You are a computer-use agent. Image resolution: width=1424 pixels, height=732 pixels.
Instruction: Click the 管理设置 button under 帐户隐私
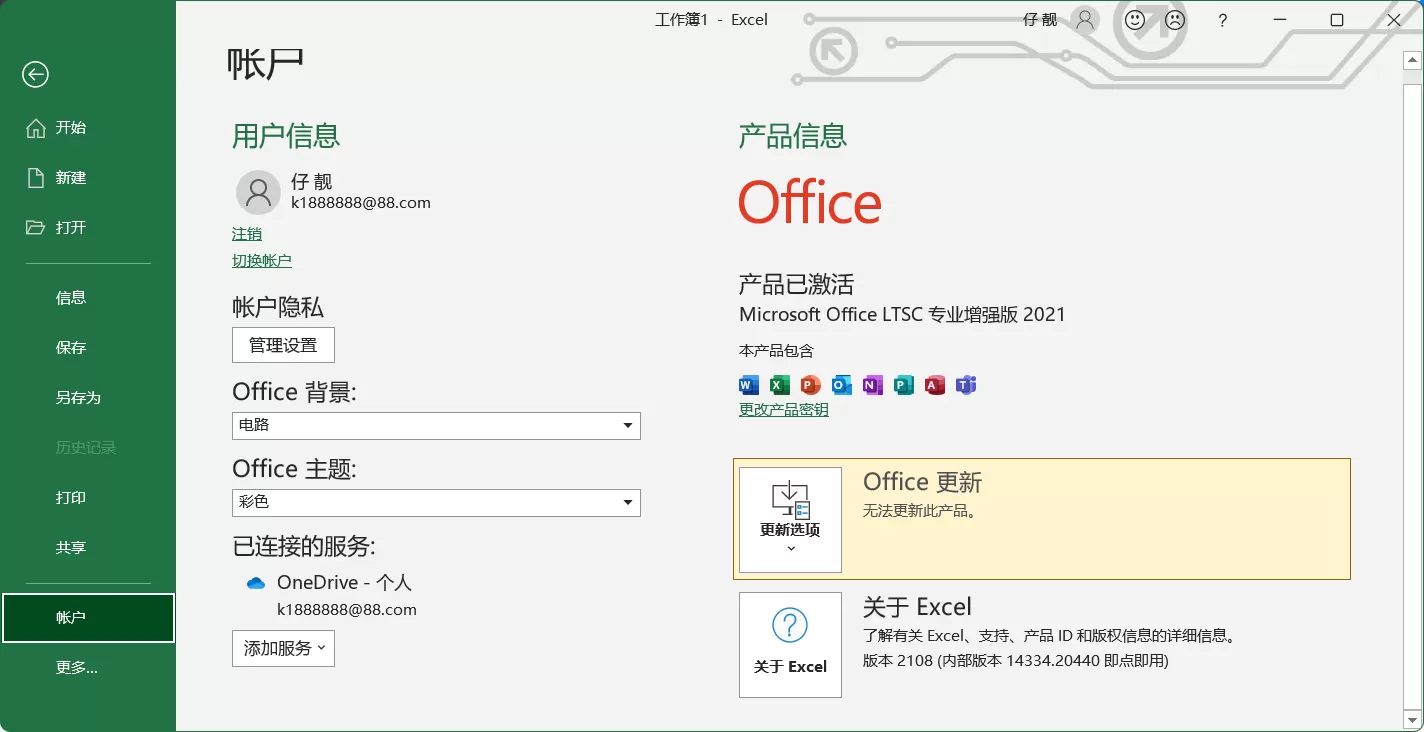283,344
